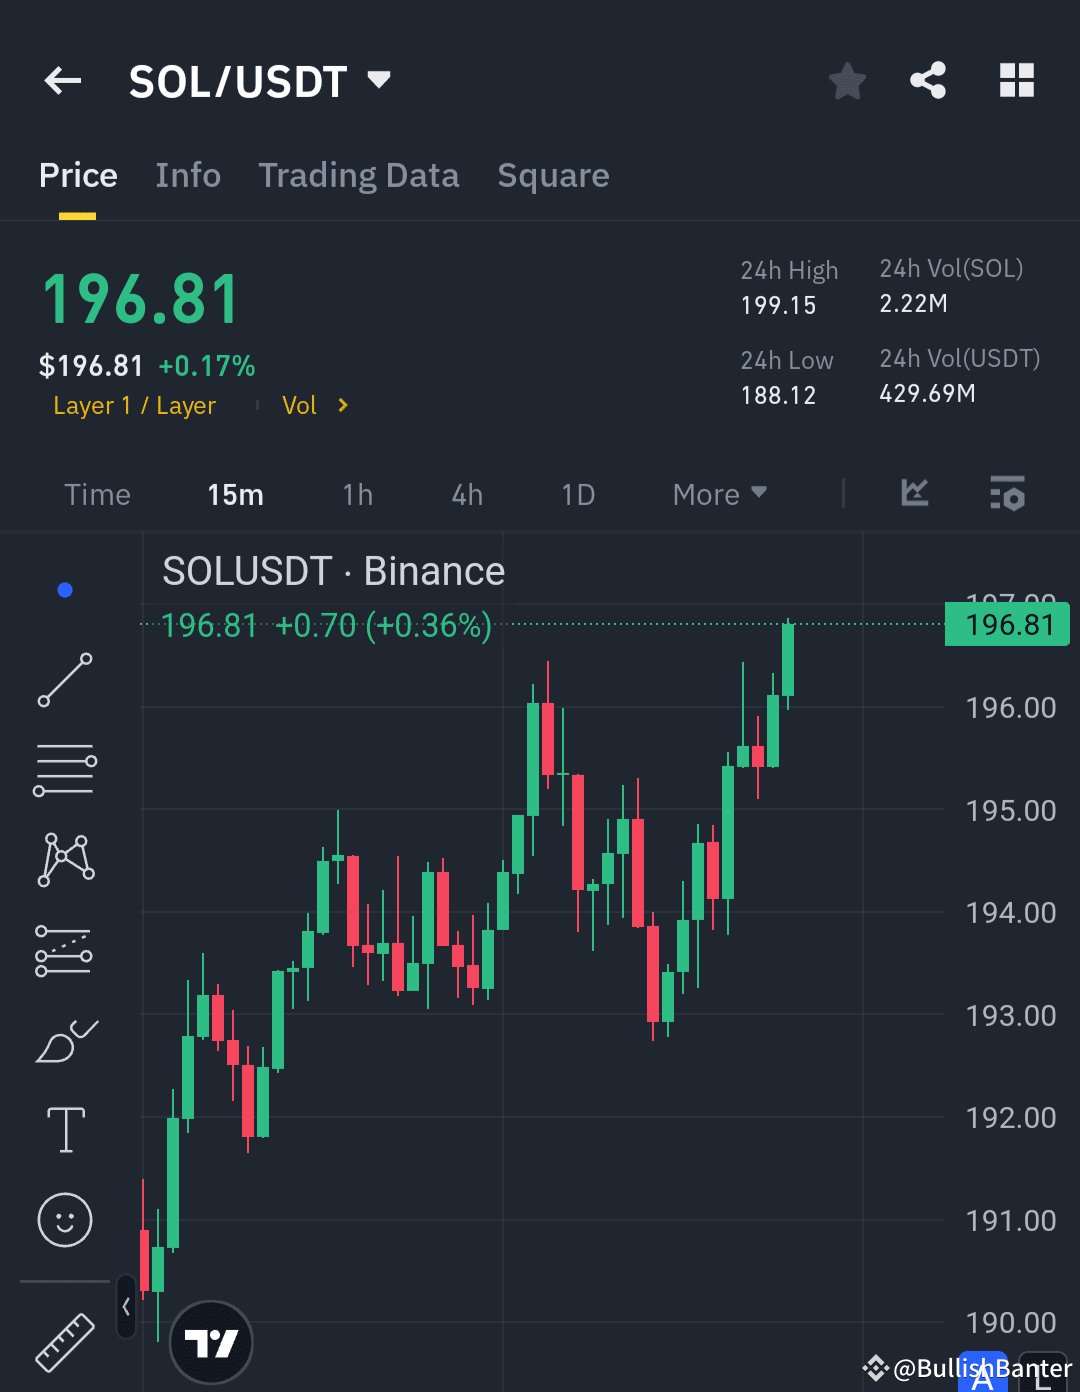Screen dimensions: 1080x1392
Task: Switch to the Trading Data tab
Action: point(359,175)
